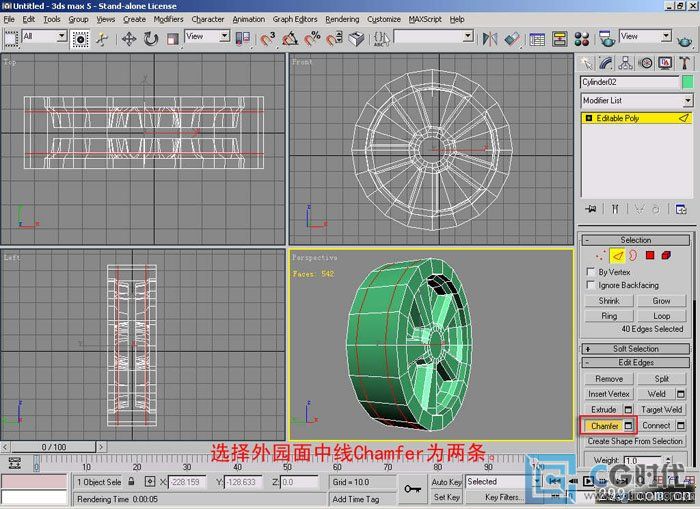Open the render type View dropdown
Image resolution: width=700 pixels, height=509 pixels.
click(667, 36)
